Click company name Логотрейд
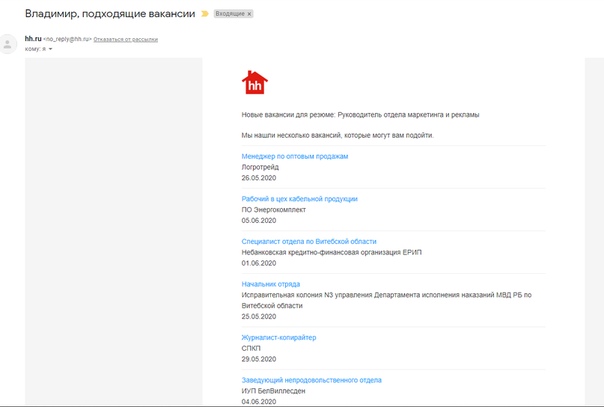The image size is (604, 407). (260, 167)
